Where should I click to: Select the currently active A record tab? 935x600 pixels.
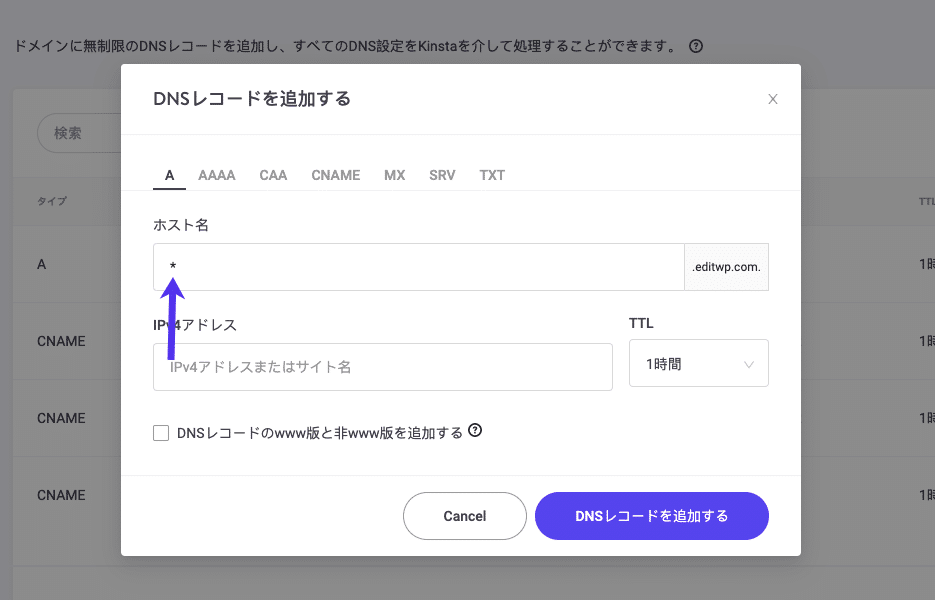point(168,175)
